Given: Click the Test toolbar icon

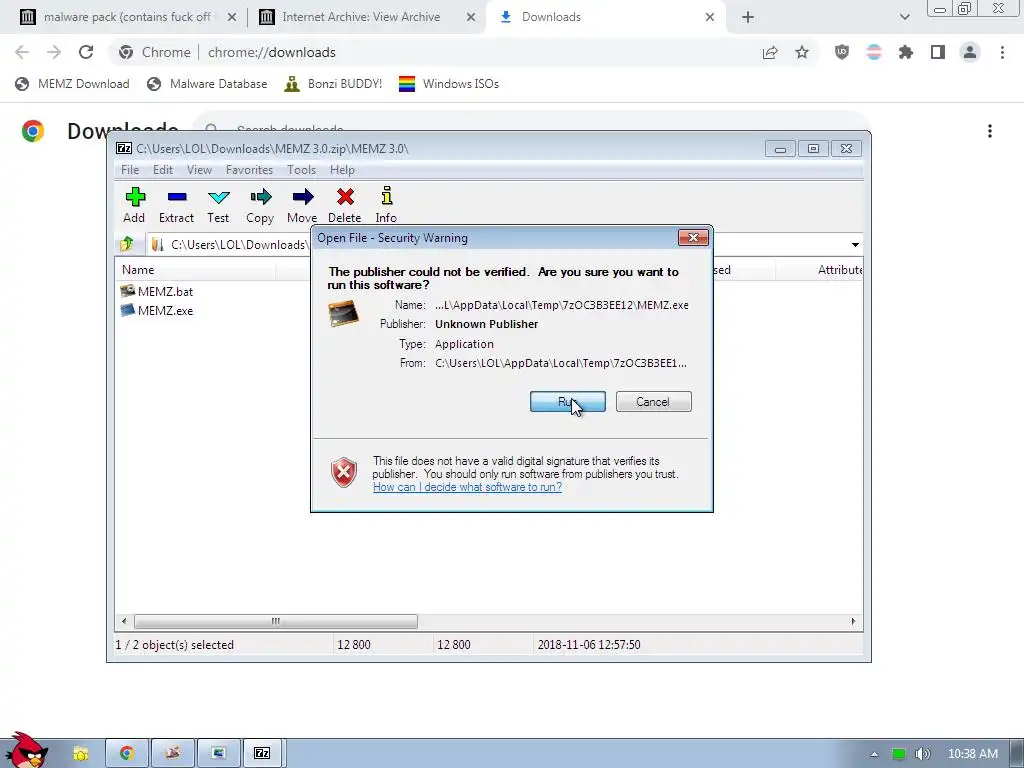Looking at the screenshot, I should pos(218,205).
